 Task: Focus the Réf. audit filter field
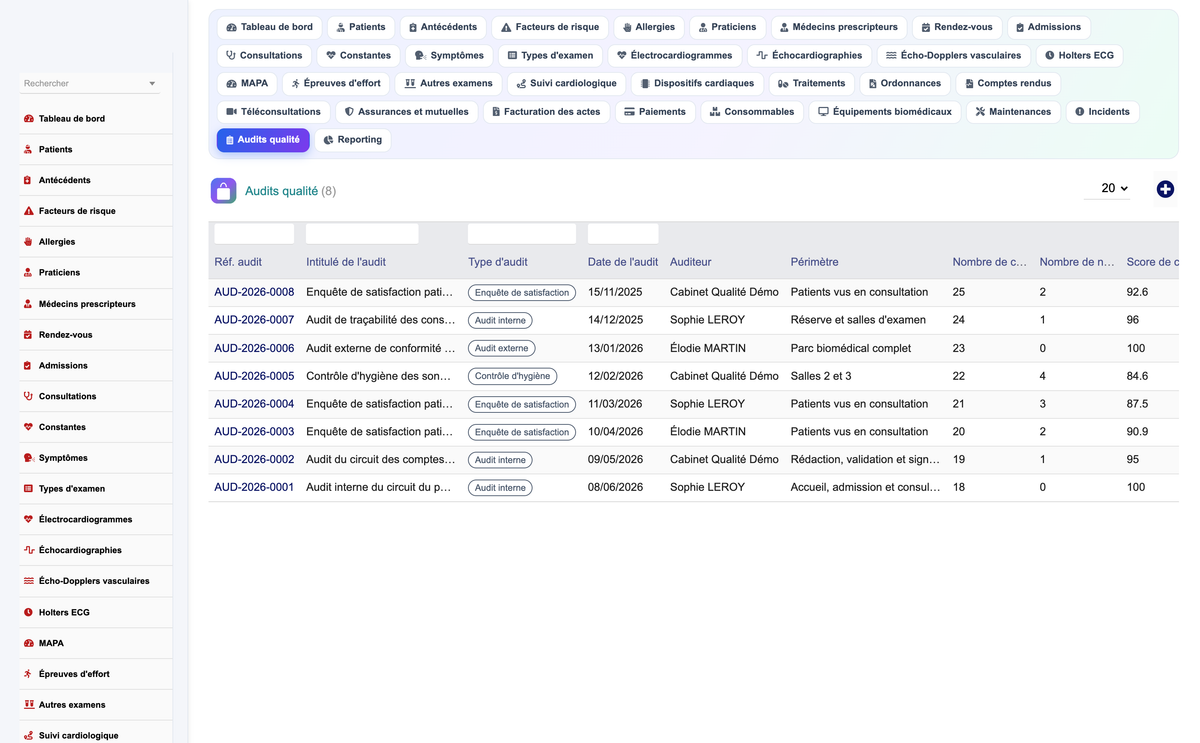click(254, 234)
